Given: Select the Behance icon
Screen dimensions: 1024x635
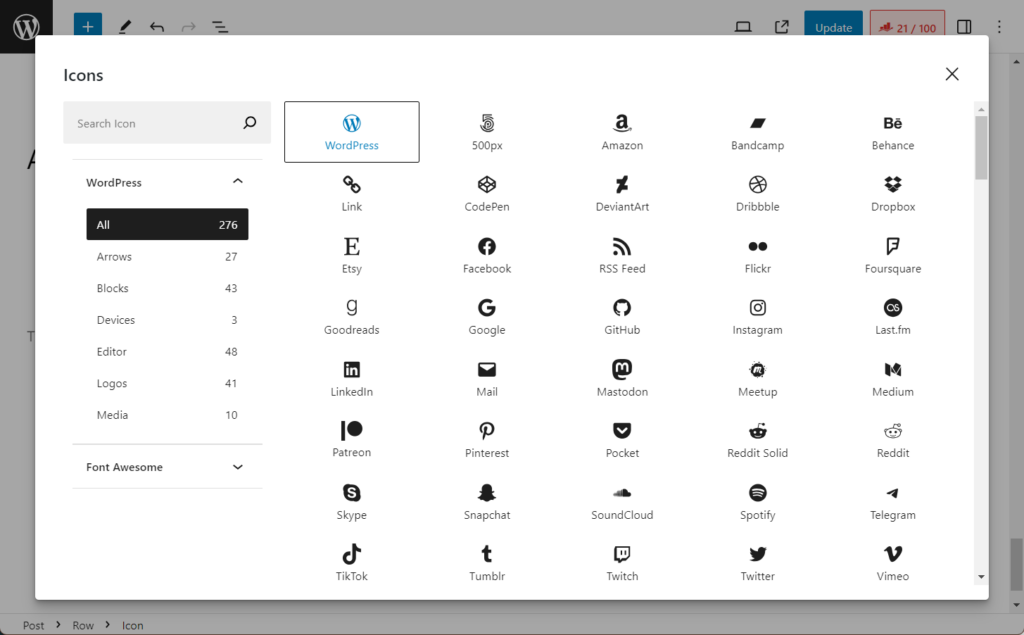Looking at the screenshot, I should 892,130.
